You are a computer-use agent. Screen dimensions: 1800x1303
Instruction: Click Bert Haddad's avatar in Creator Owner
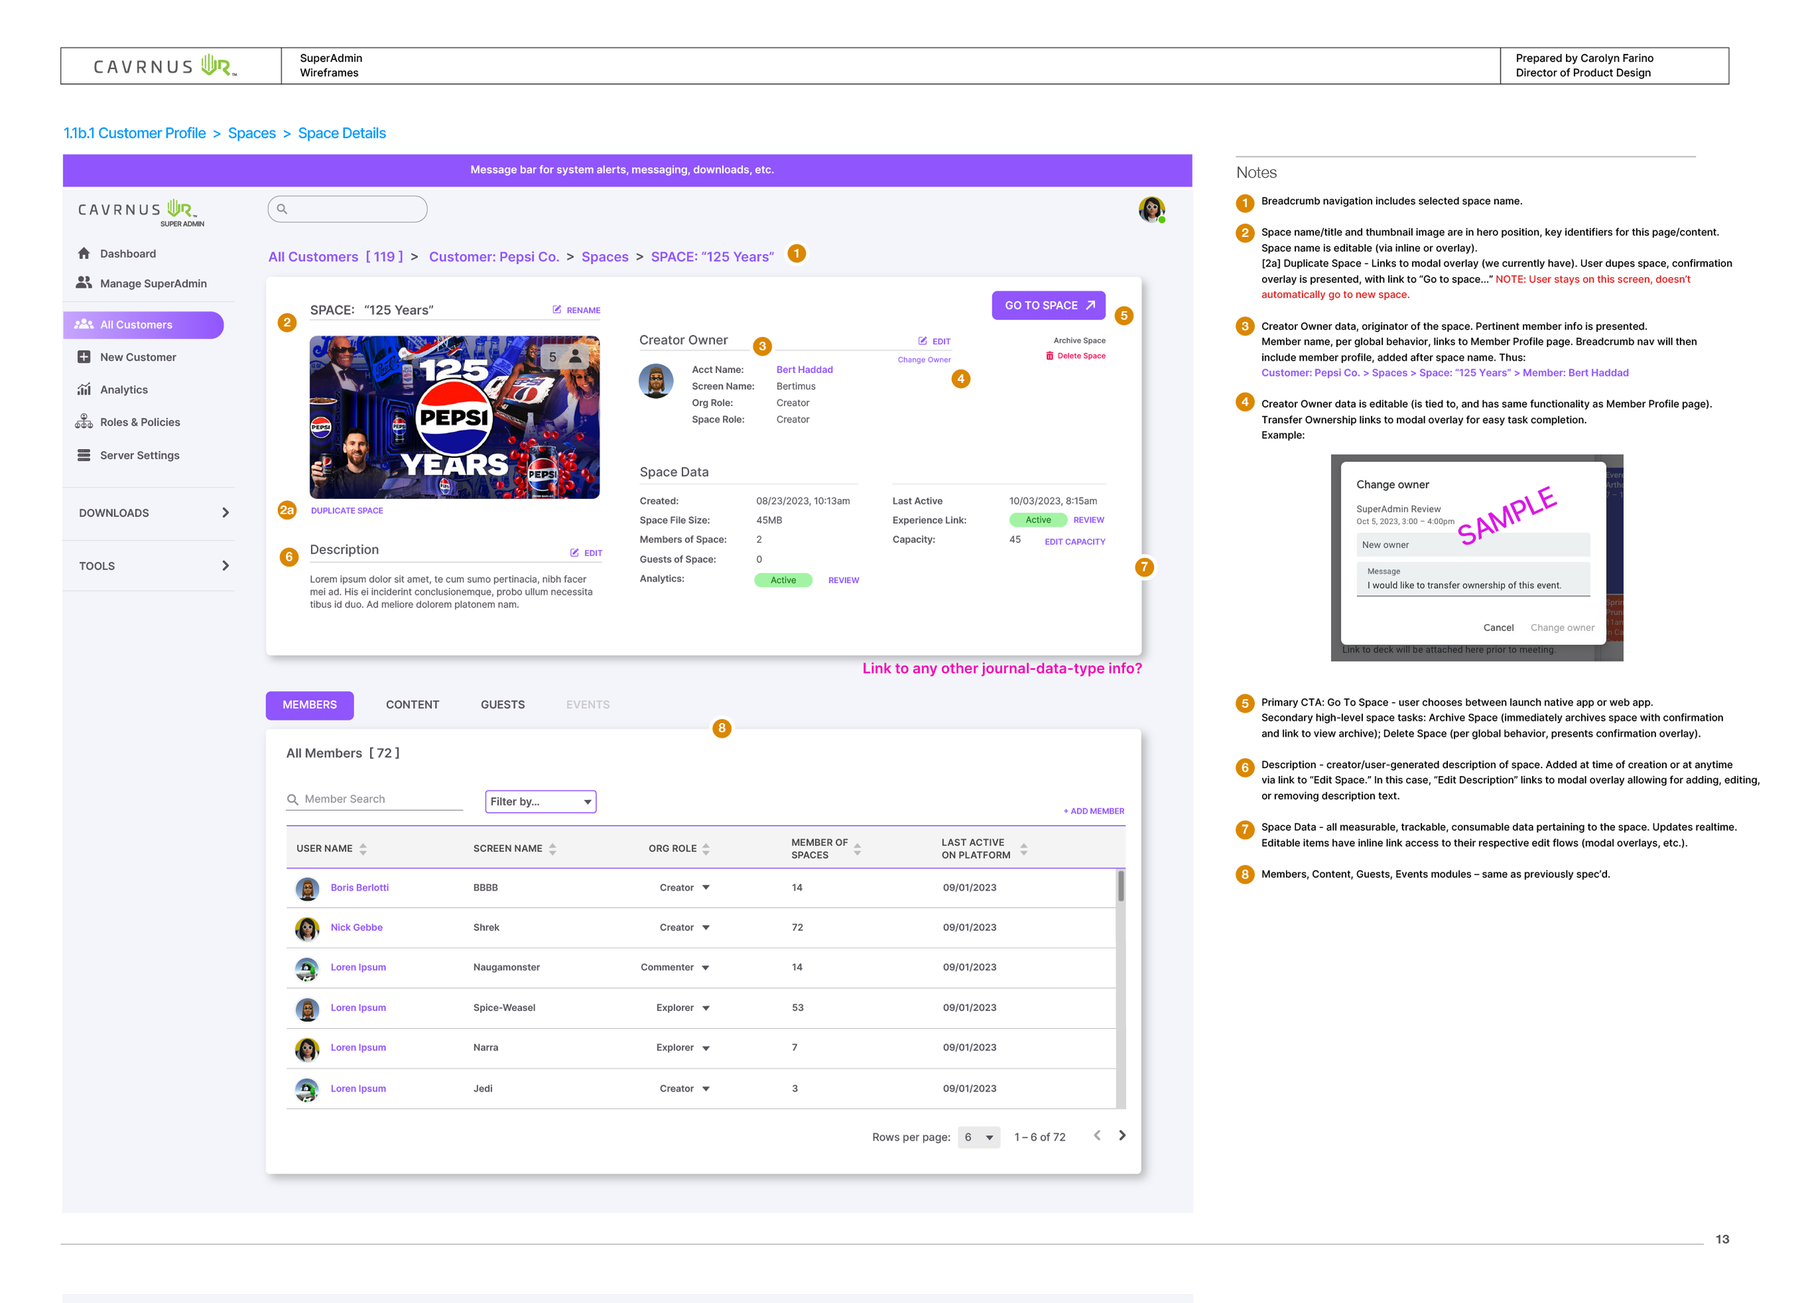pos(656,381)
